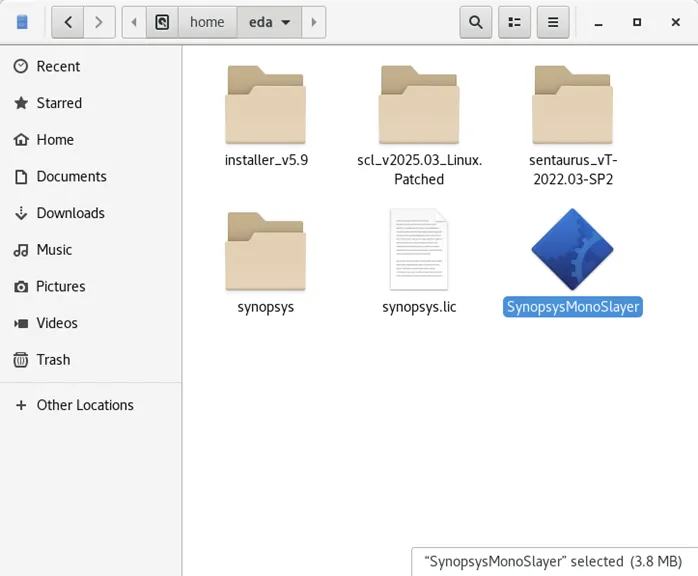Open the eda path dropdown menu
This screenshot has height=576, width=698.
tap(269, 22)
